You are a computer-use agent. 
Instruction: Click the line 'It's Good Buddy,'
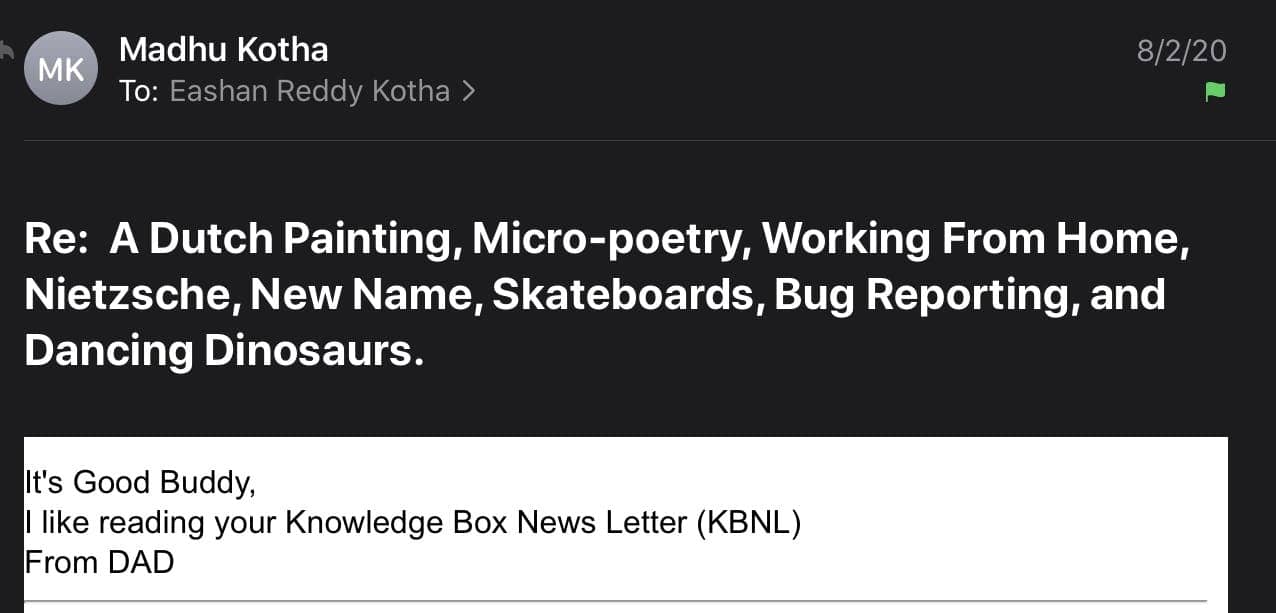click(x=140, y=482)
